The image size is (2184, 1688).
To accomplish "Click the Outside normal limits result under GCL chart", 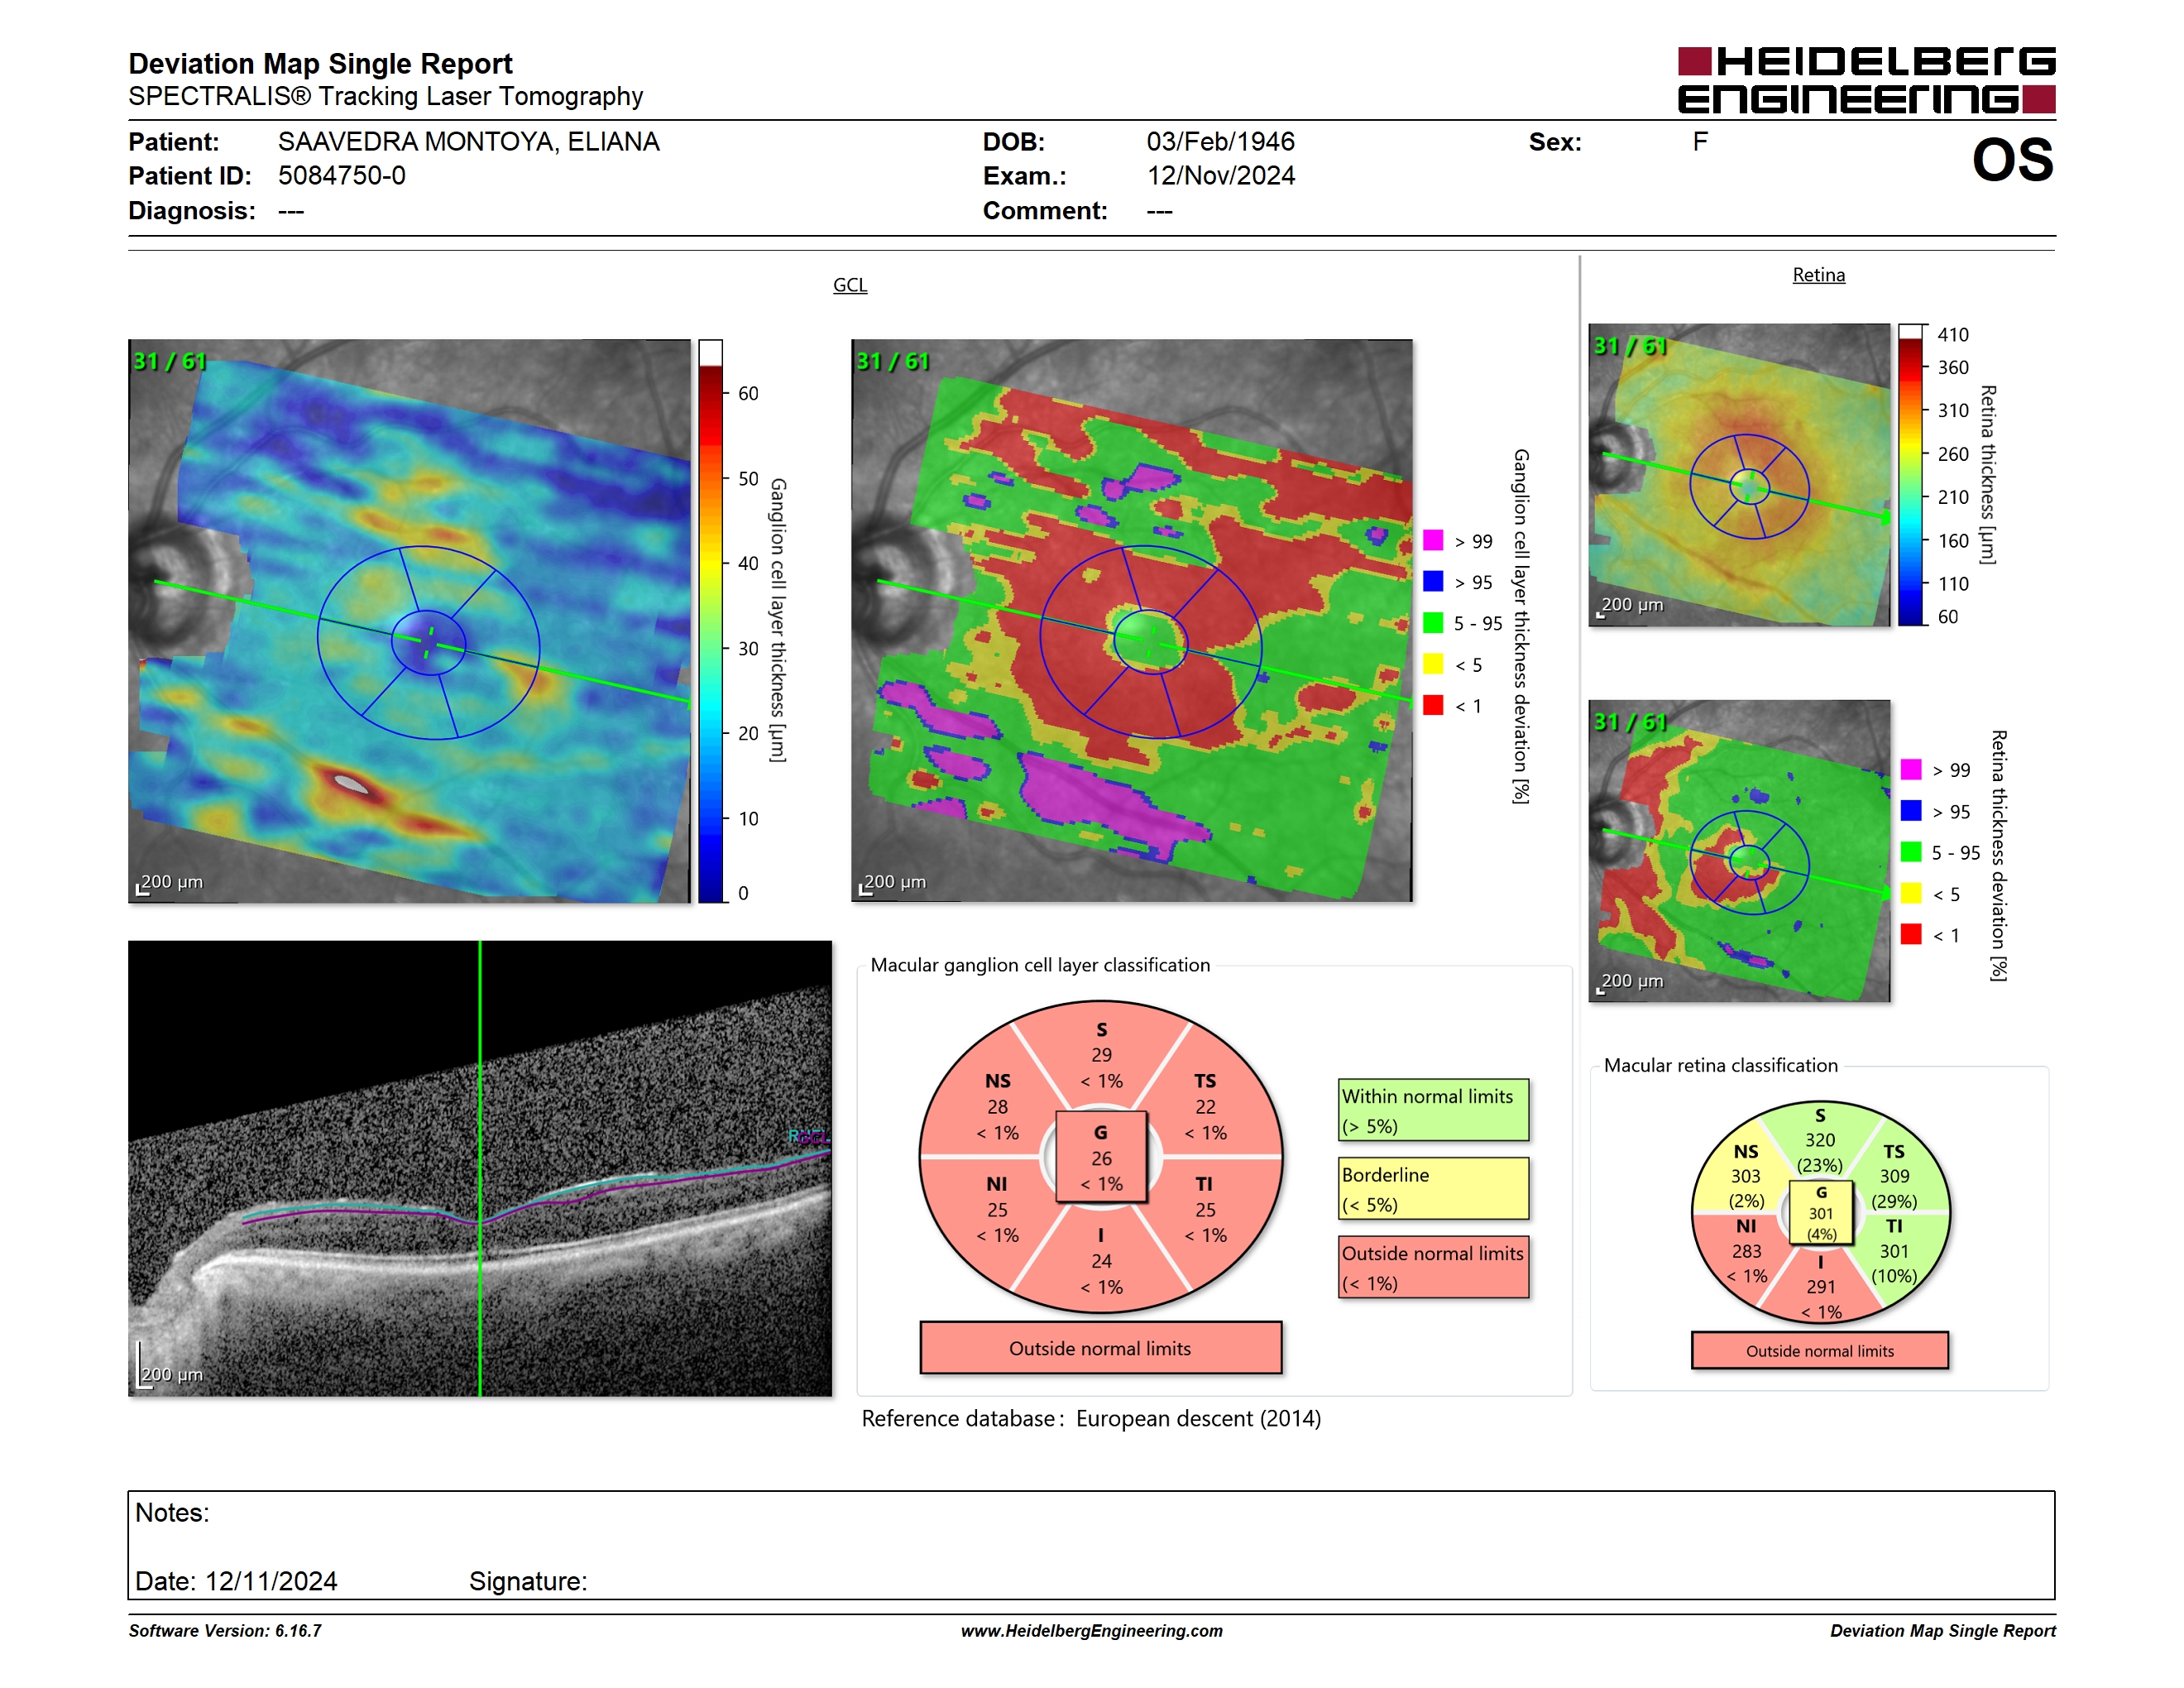I will (x=1100, y=1348).
